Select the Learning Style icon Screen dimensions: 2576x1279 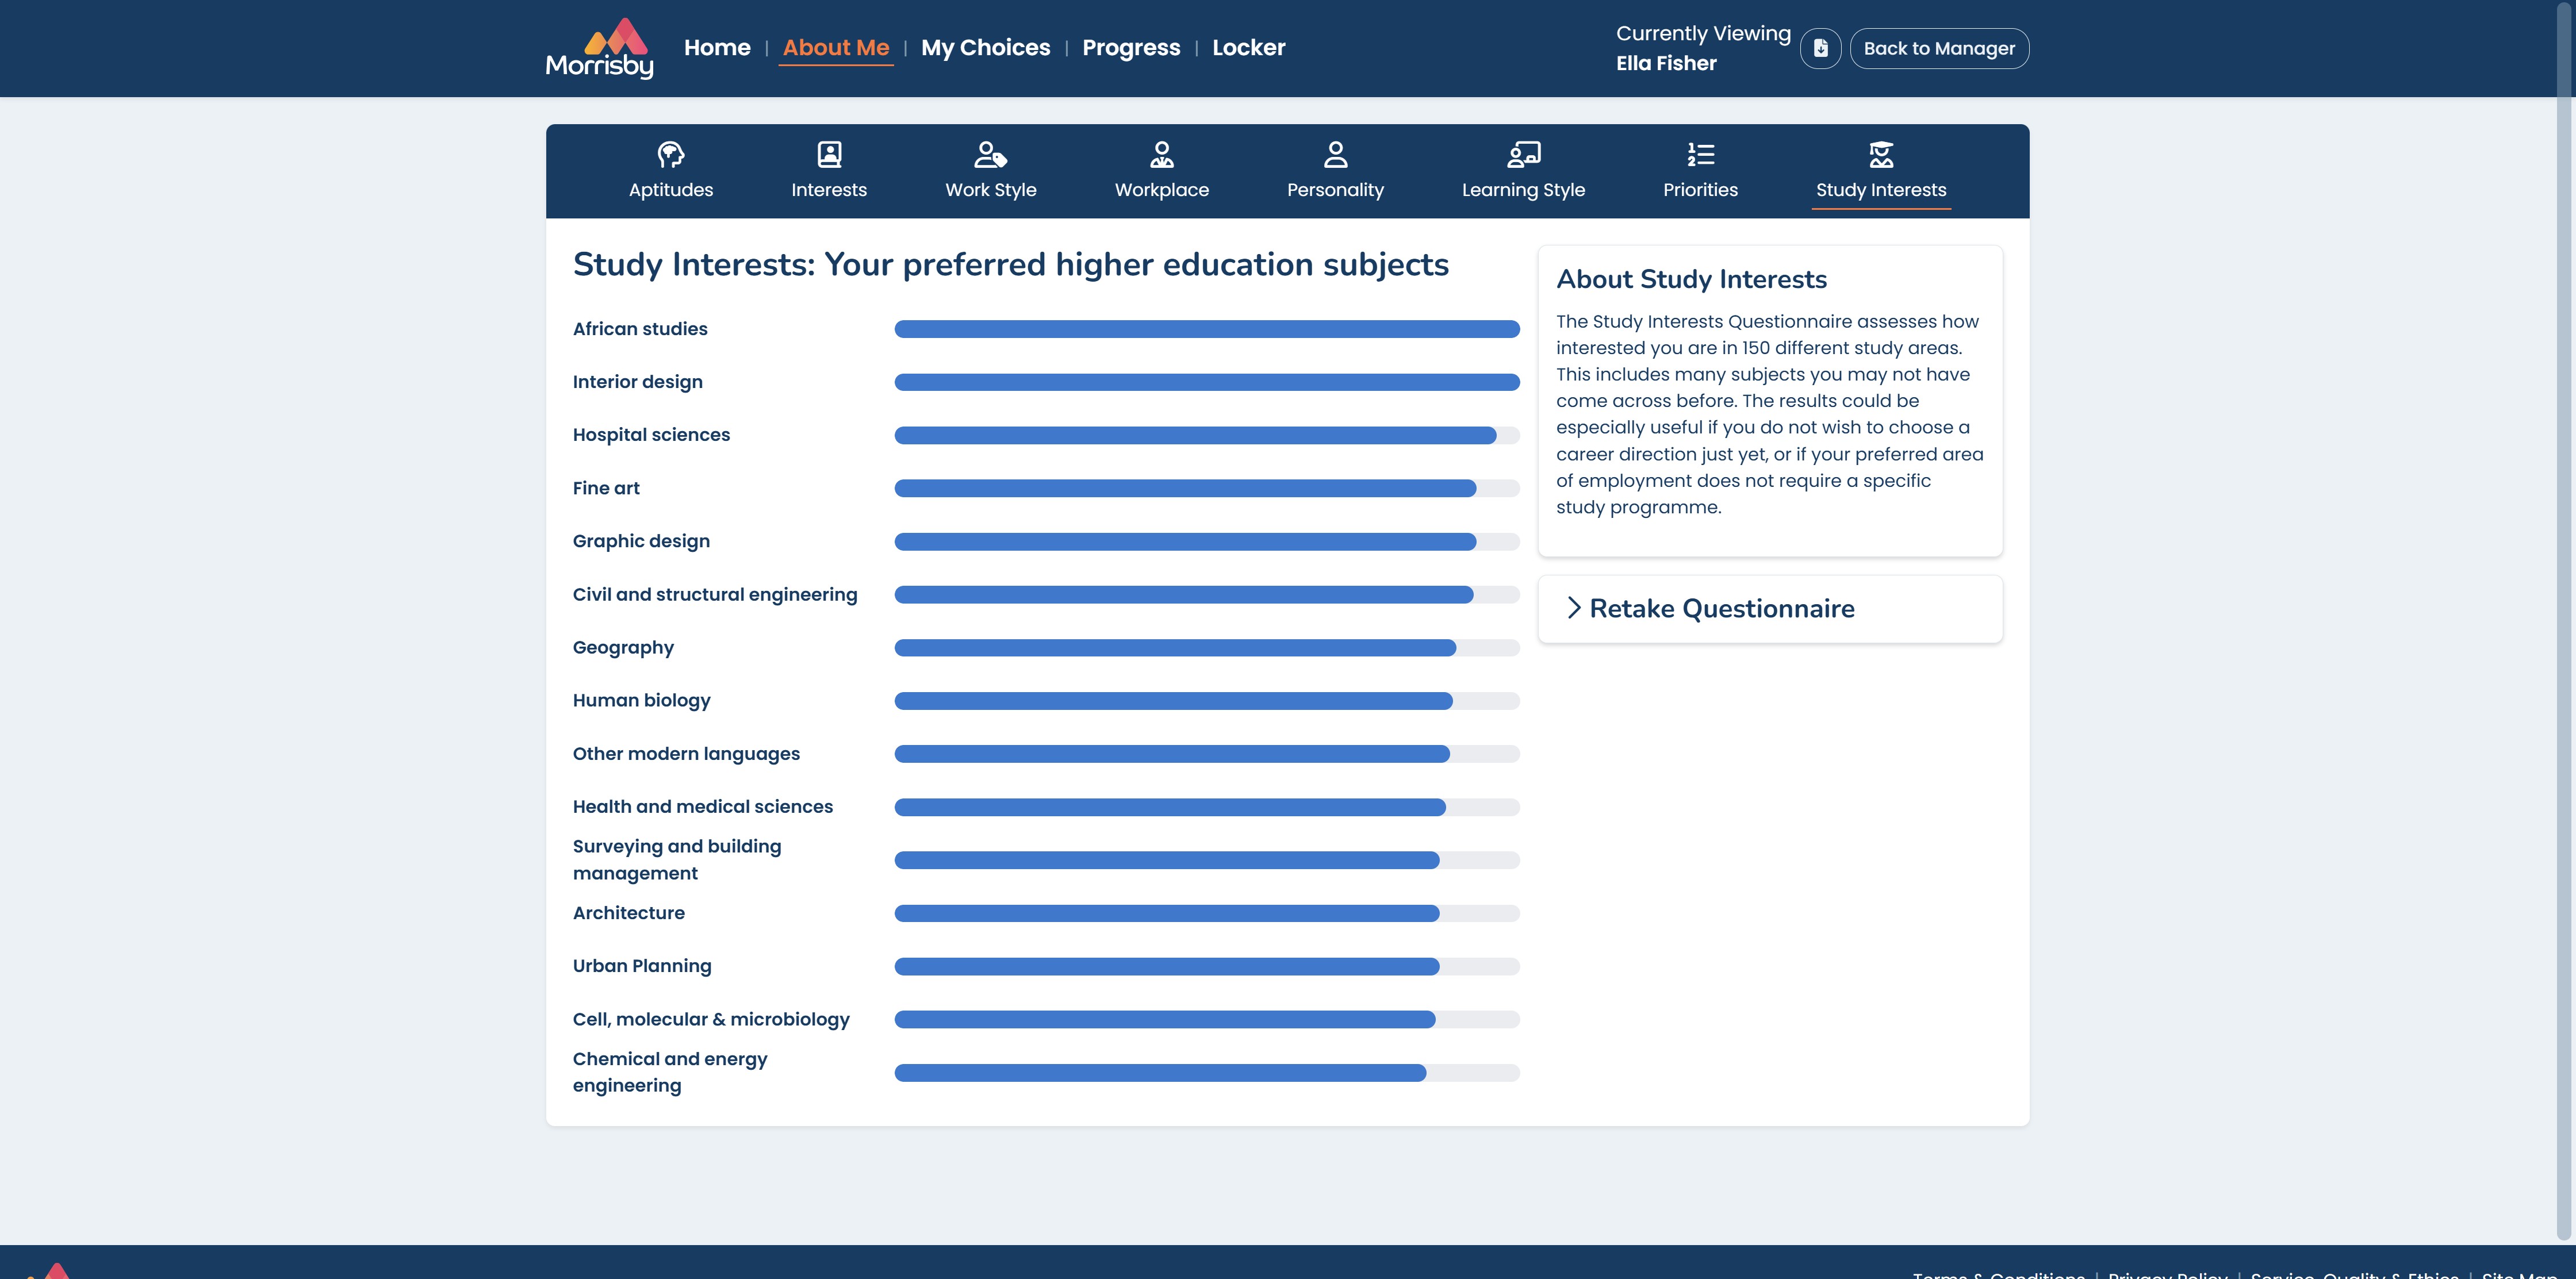coord(1523,154)
